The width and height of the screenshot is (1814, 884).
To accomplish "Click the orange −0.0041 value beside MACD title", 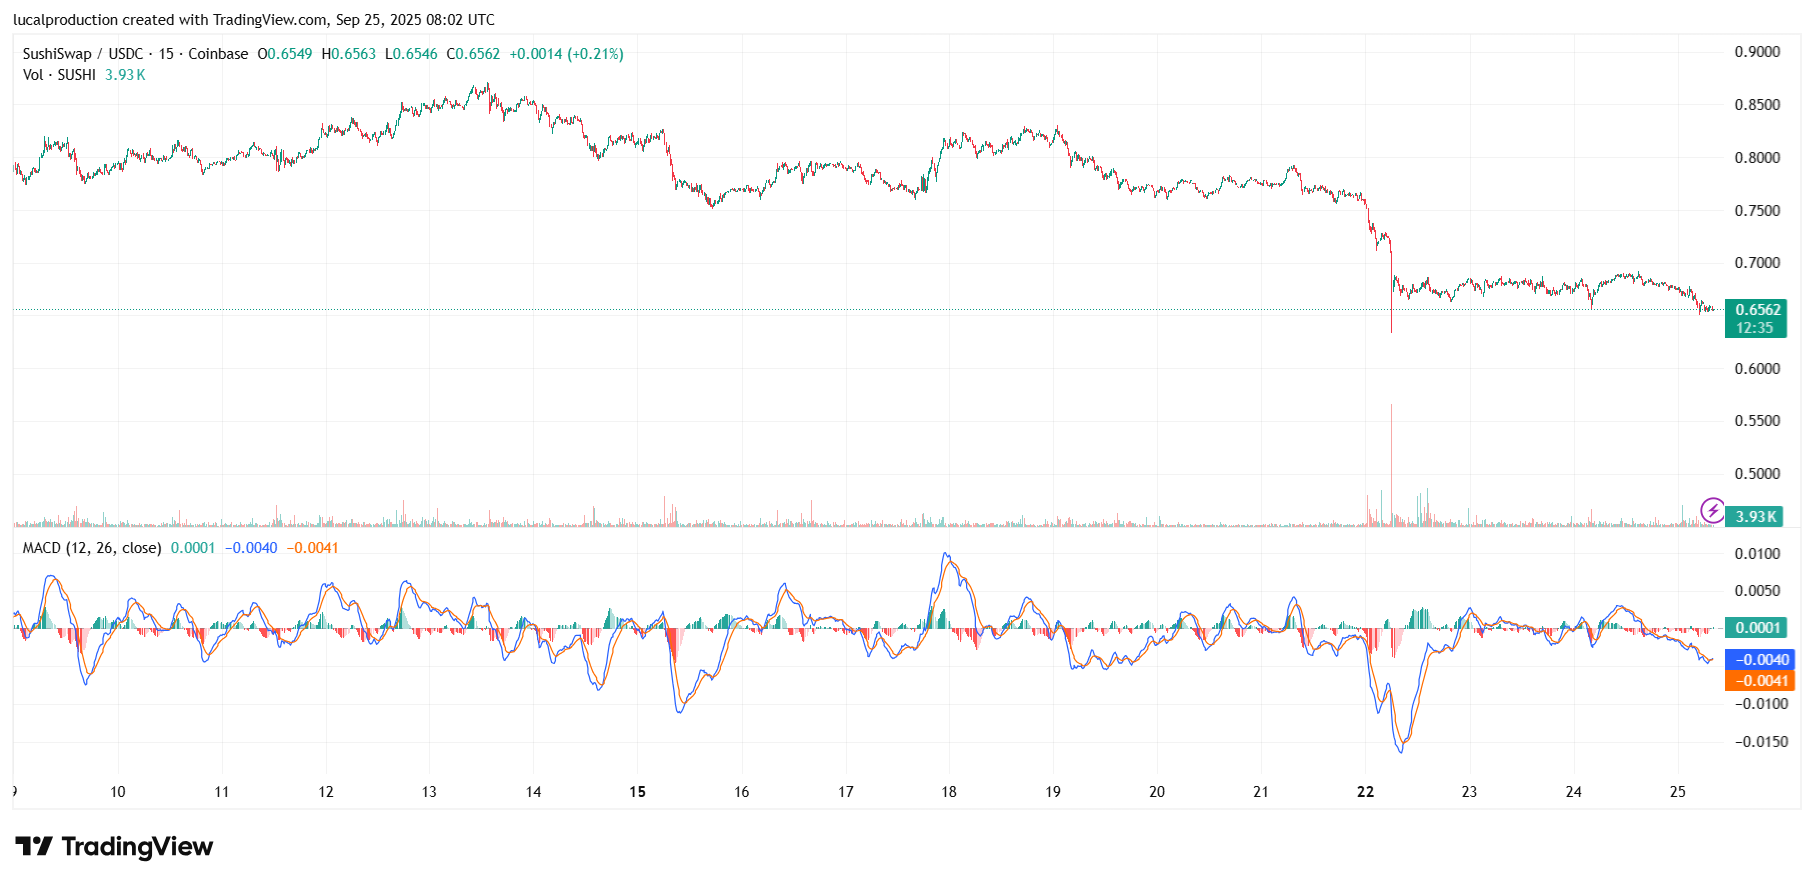I will (313, 548).
